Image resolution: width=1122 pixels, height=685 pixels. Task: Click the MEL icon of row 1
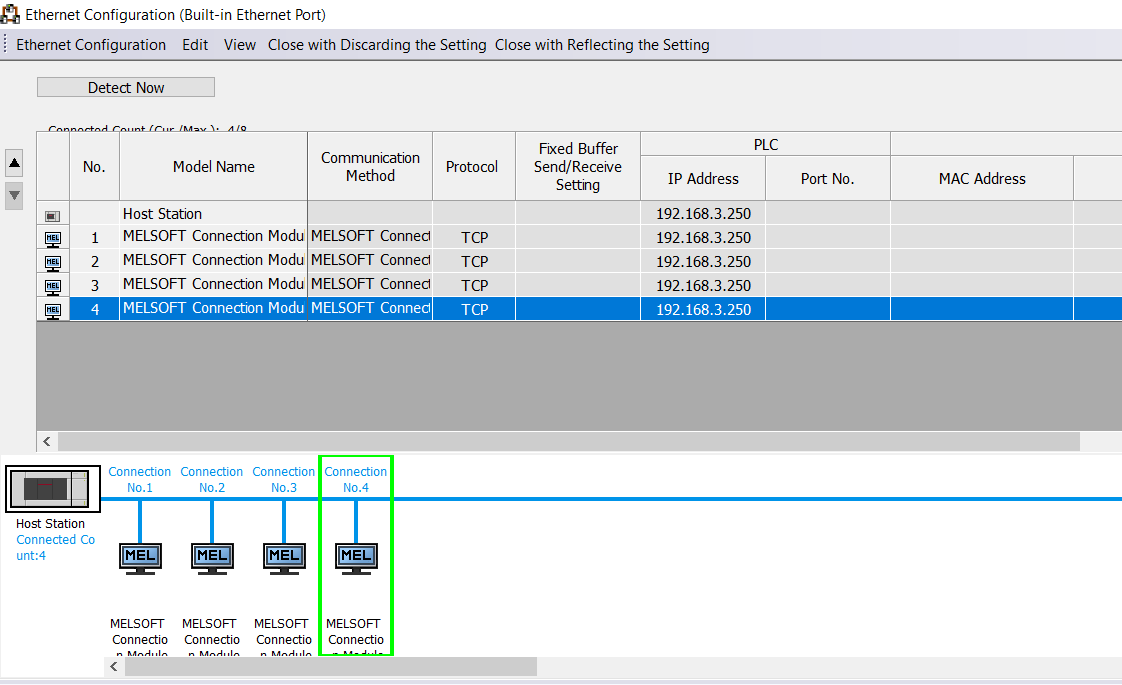point(53,238)
